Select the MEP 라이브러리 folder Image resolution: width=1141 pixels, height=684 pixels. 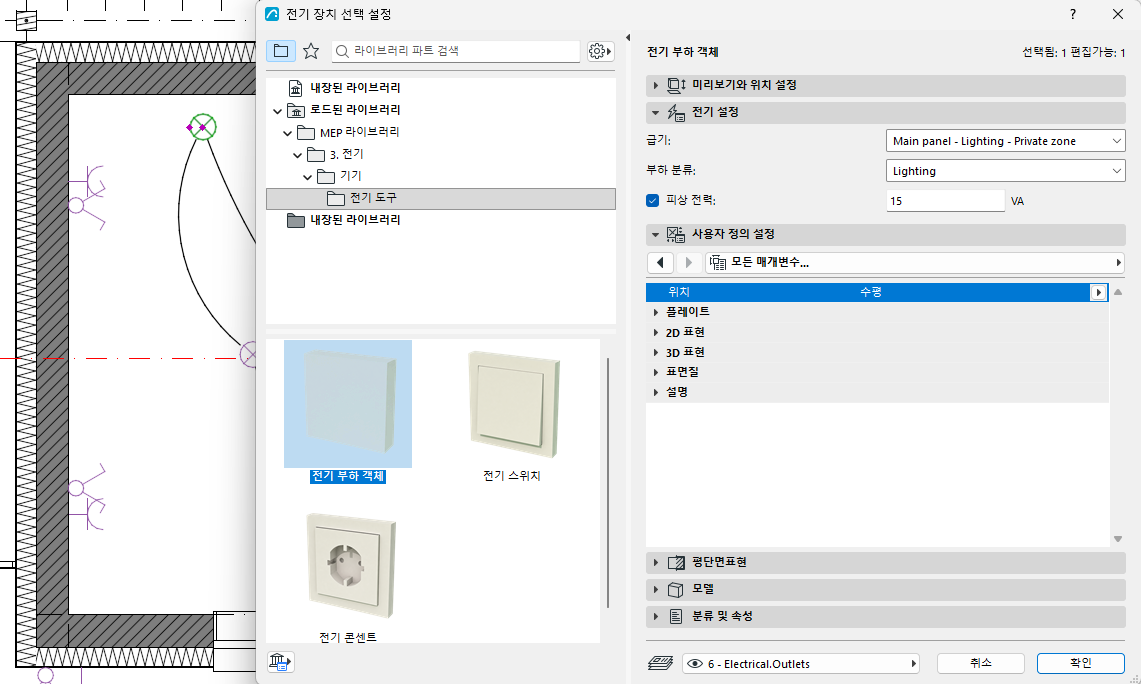click(x=359, y=132)
